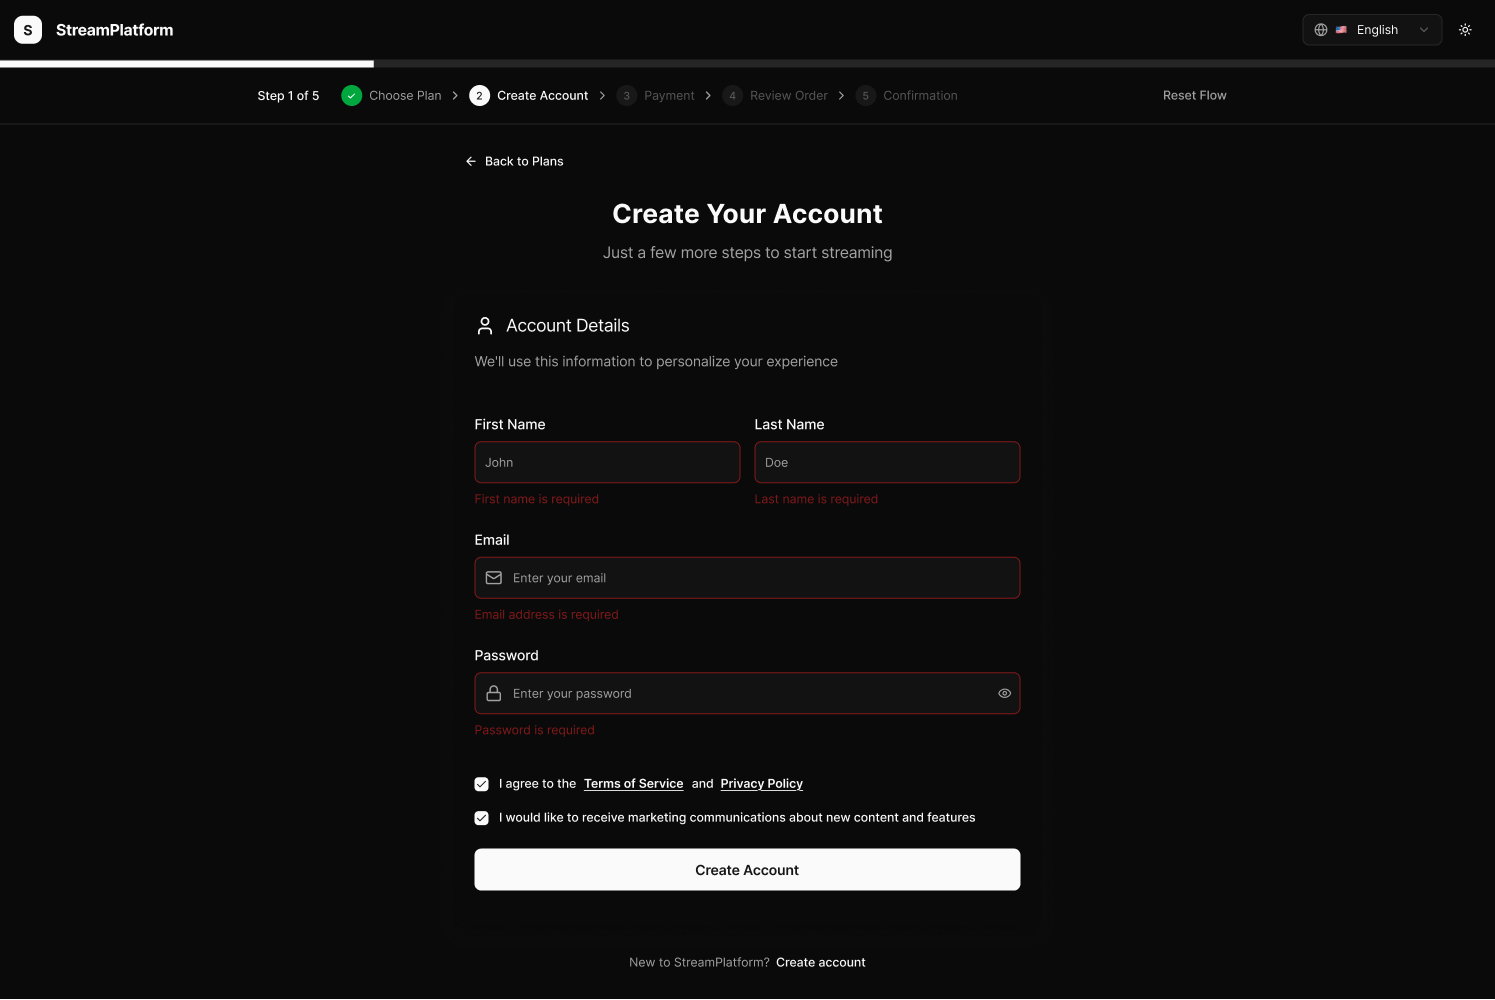Click the back arrow next to Back to Plans
The height and width of the screenshot is (1000, 1495).
(x=470, y=161)
